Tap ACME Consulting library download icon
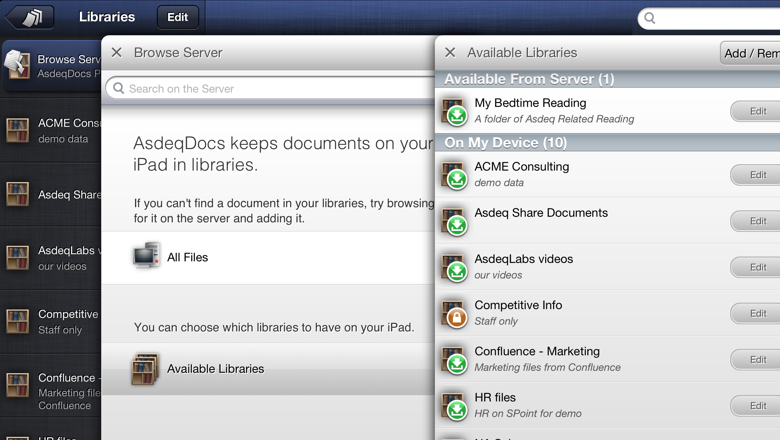780x440 pixels. [x=455, y=175]
